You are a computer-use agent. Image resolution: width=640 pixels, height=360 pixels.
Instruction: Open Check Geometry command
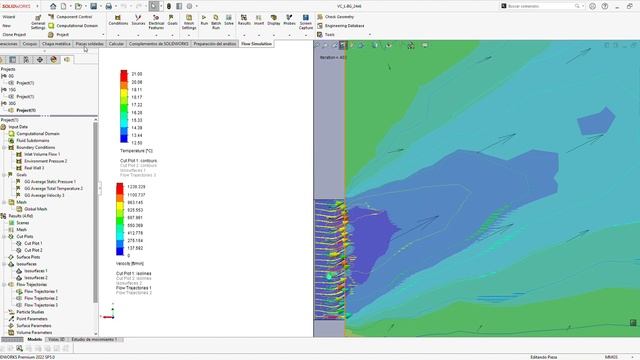tap(336, 17)
